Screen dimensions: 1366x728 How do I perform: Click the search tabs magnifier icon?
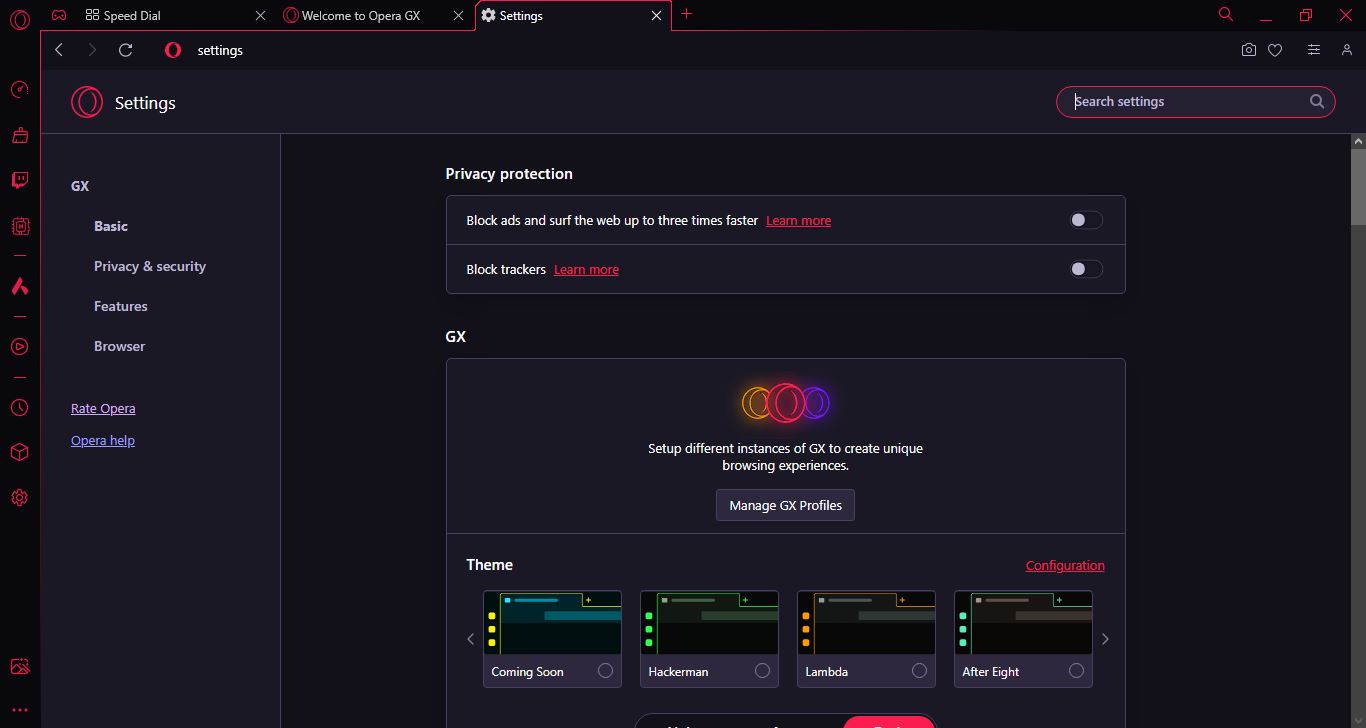pos(1226,14)
